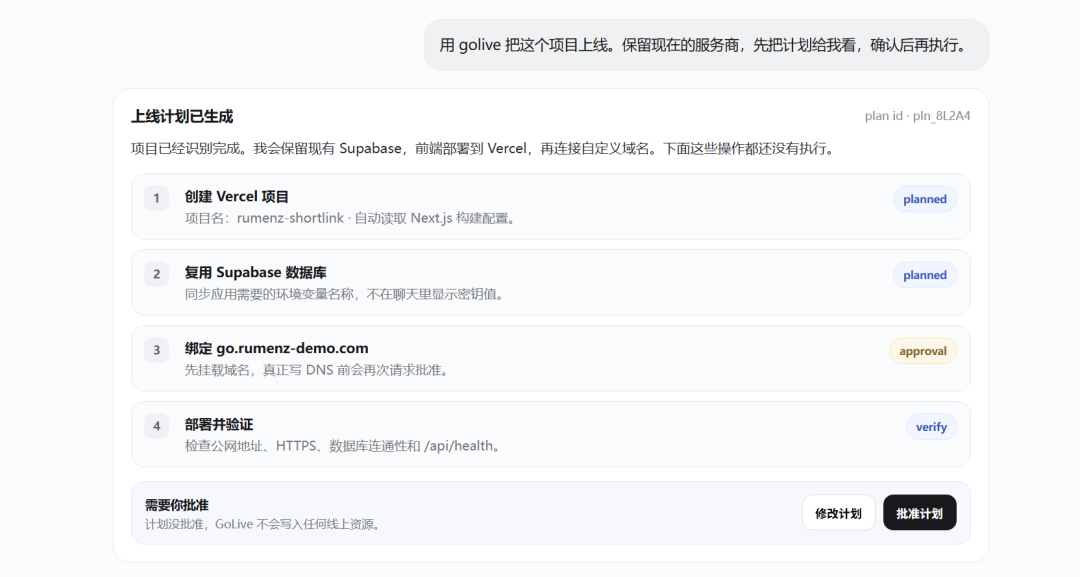The width and height of the screenshot is (1080, 577).
Task: Click the 批准计划 button
Action: tap(920, 513)
